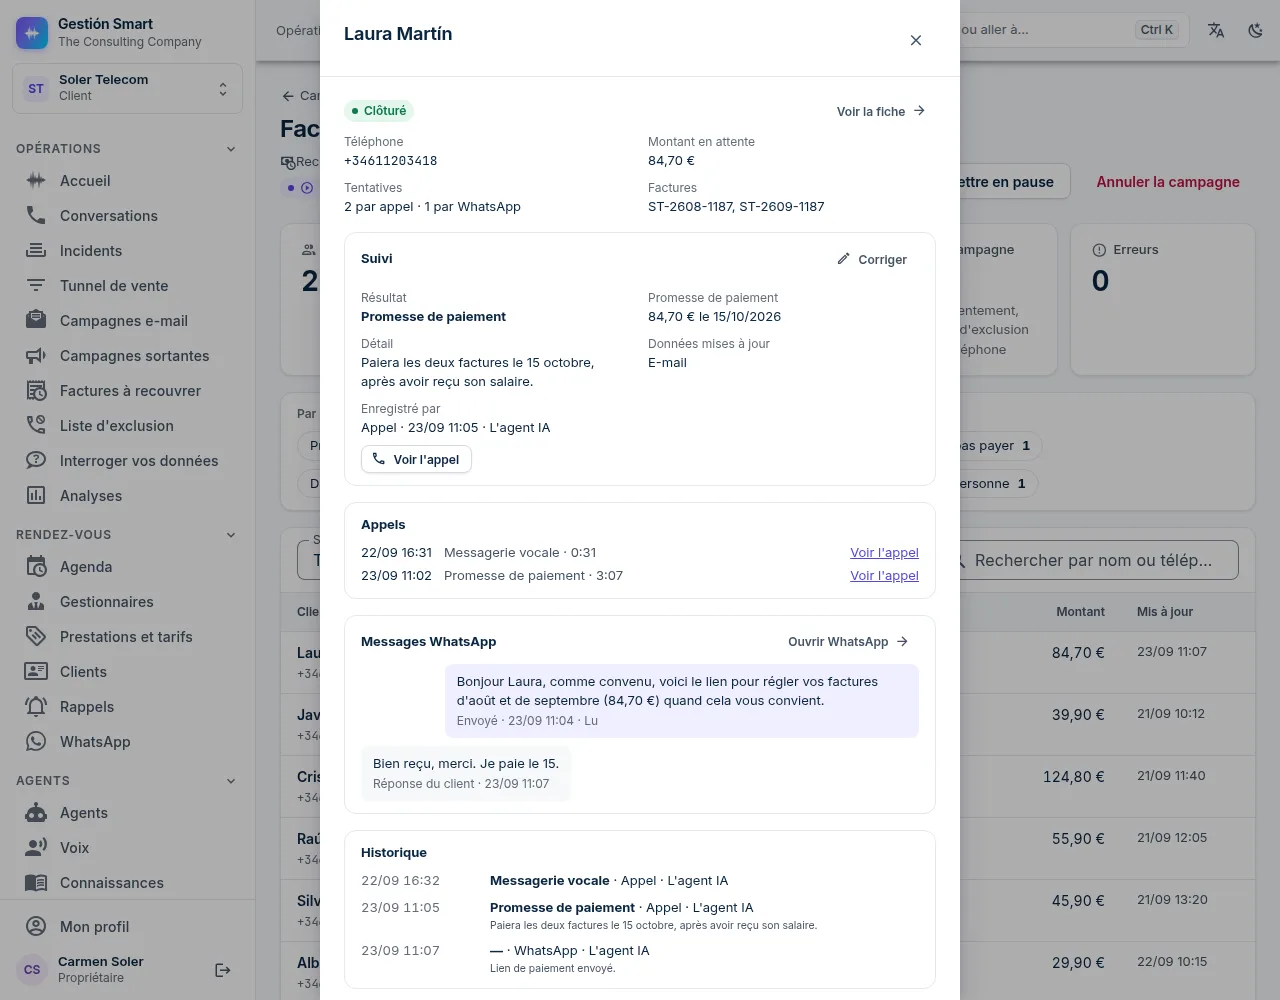Screen dimensions: 1280x1000
Task: Open Mon profil in the sidebar
Action: 128,927
